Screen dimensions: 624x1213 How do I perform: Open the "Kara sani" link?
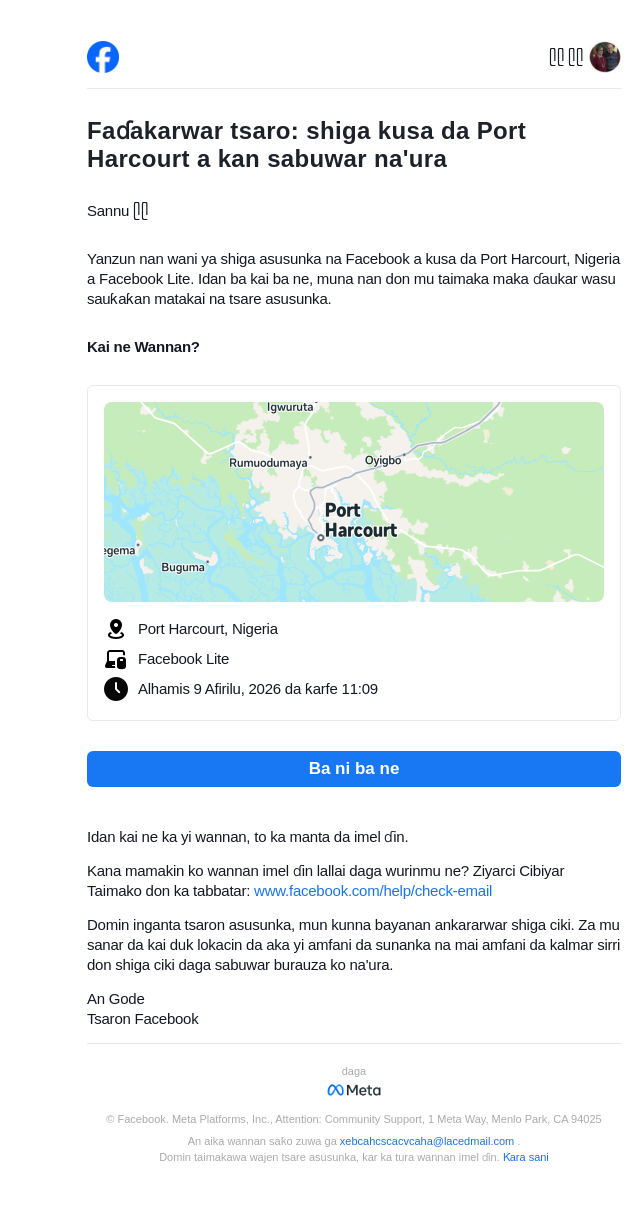(x=525, y=1157)
